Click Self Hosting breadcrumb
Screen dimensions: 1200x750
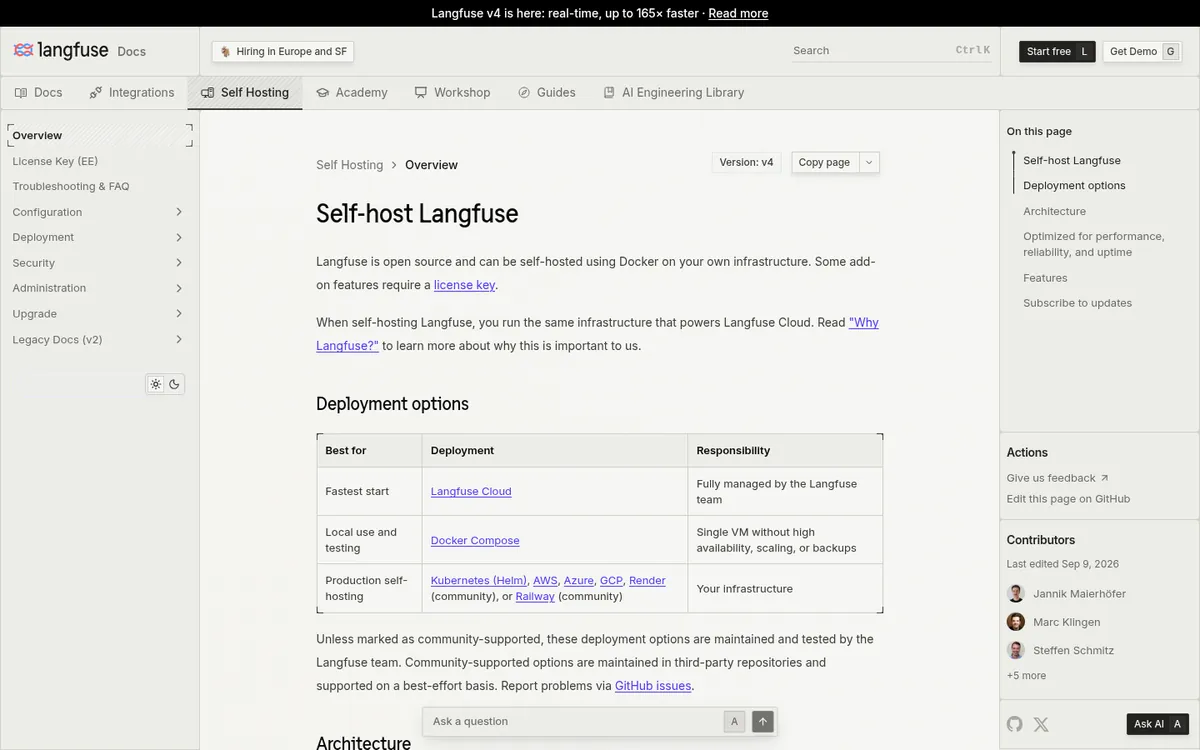pos(349,165)
